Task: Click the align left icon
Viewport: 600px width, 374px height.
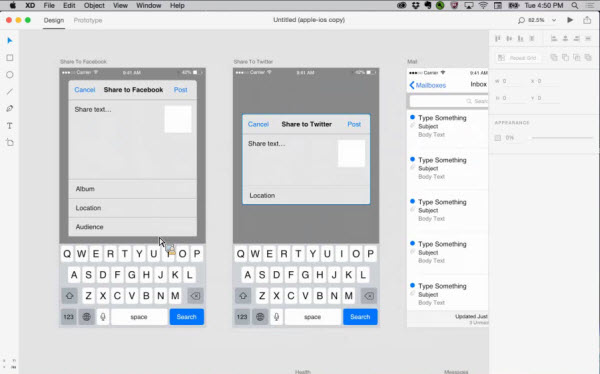Action: pos(554,38)
